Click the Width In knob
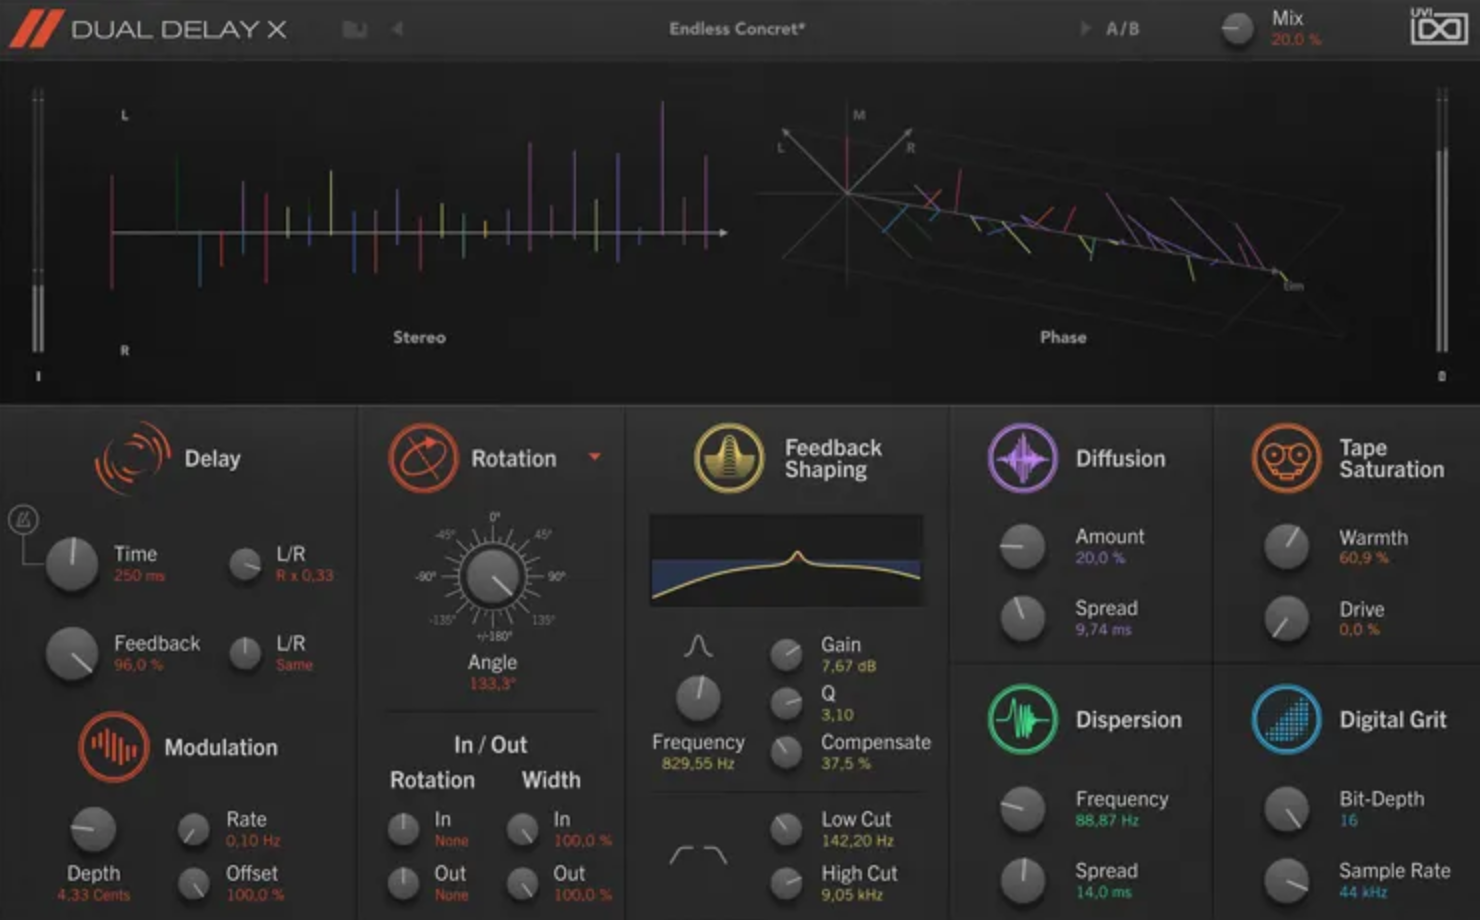Image resolution: width=1480 pixels, height=920 pixels. click(x=522, y=829)
